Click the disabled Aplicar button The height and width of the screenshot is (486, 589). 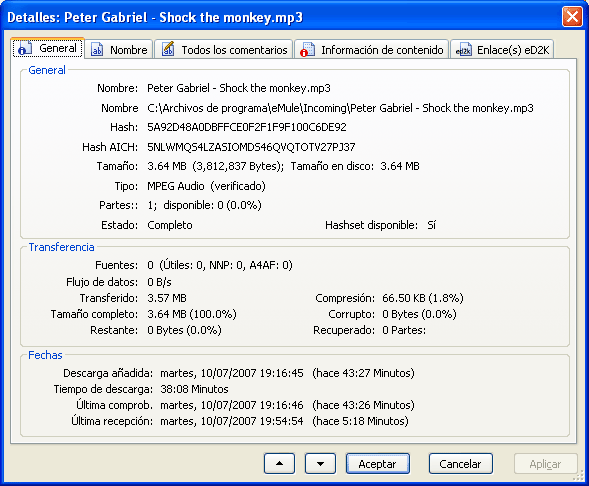click(x=545, y=464)
